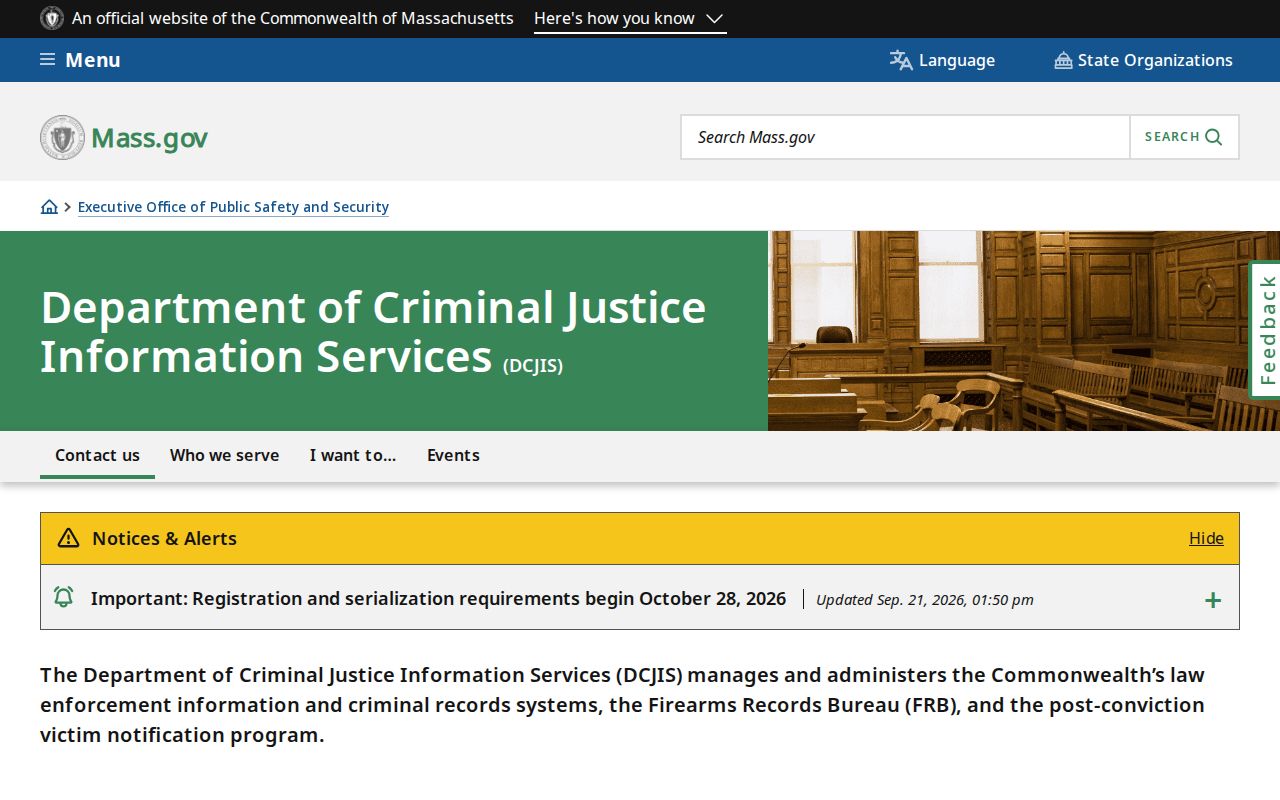Open Executive Office of Public Safety and Security link

(233, 207)
